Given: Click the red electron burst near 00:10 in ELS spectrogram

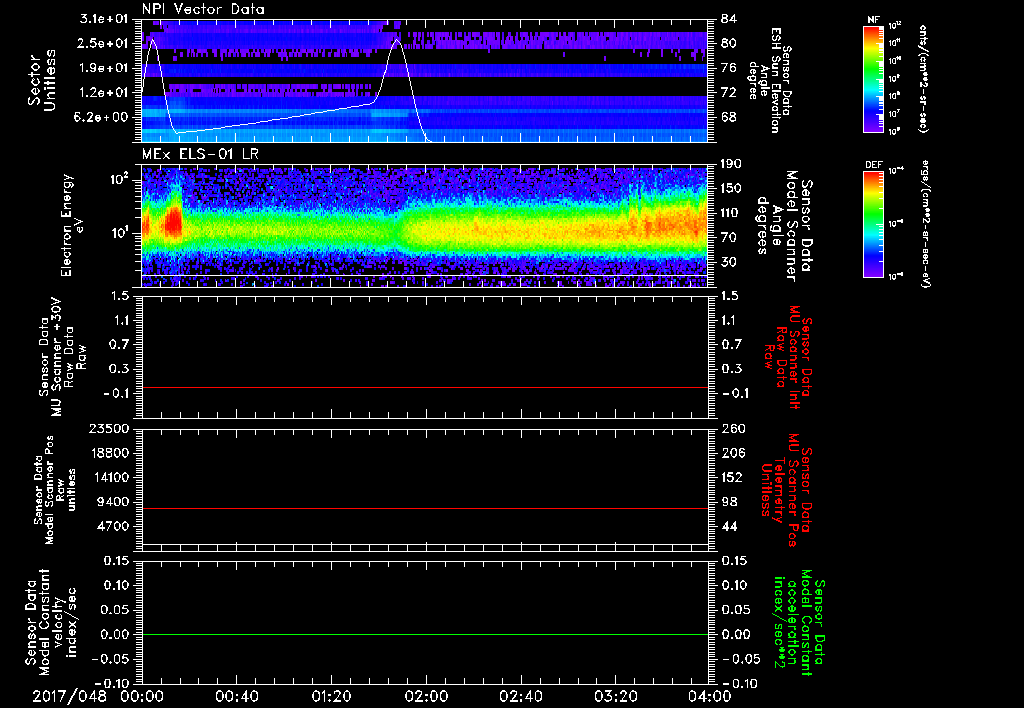Looking at the screenshot, I should point(173,222).
